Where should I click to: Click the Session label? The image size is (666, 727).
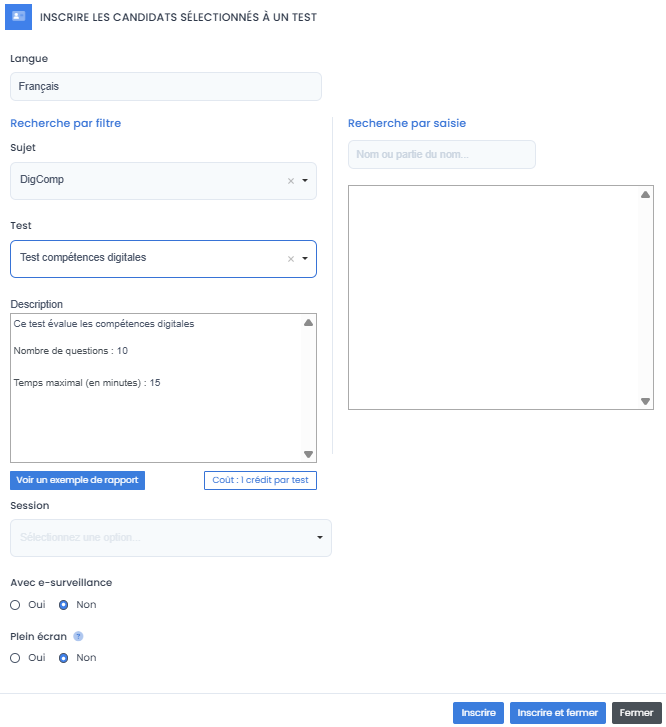(x=30, y=505)
